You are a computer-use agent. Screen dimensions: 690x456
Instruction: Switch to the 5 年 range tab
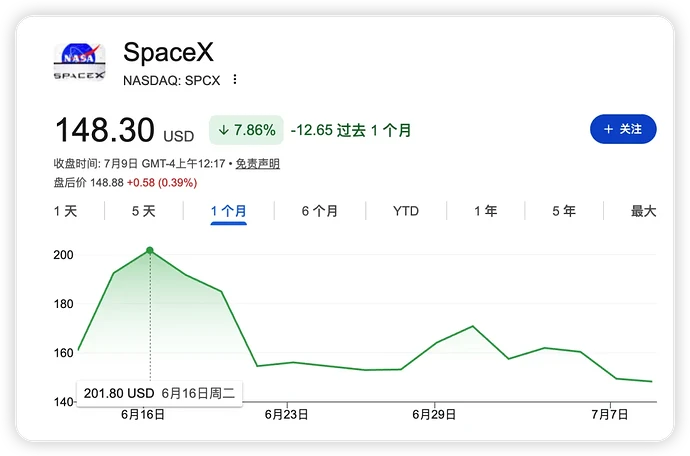564,211
